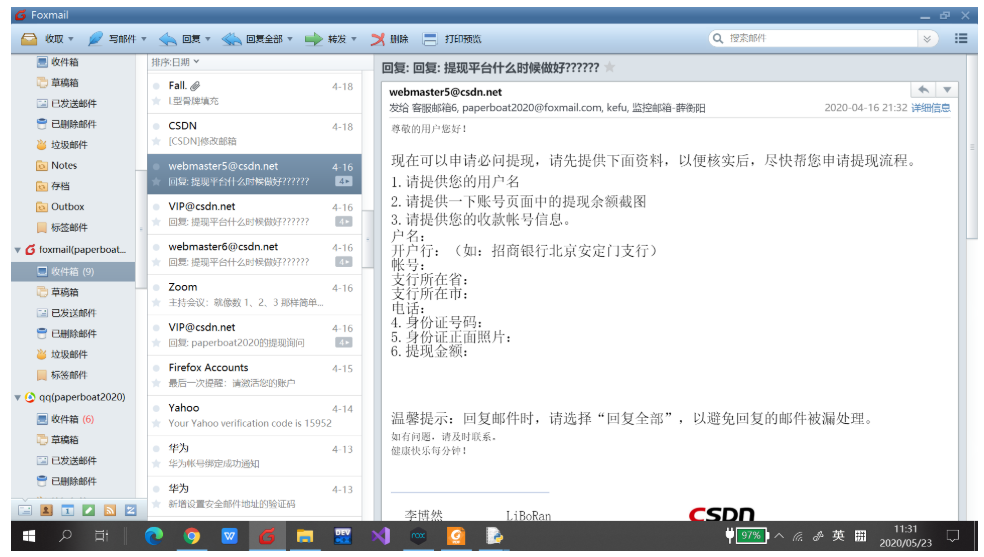This screenshot has height=557, width=984.
Task: Toggle star on the Zoom message
Action: pos(156,302)
